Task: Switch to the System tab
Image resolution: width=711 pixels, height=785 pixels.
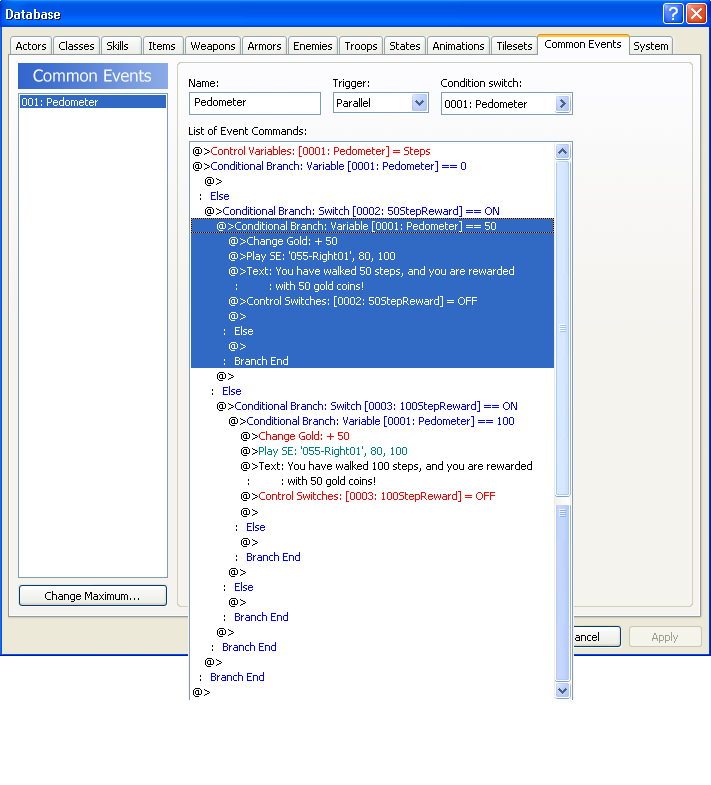Action: coord(650,46)
